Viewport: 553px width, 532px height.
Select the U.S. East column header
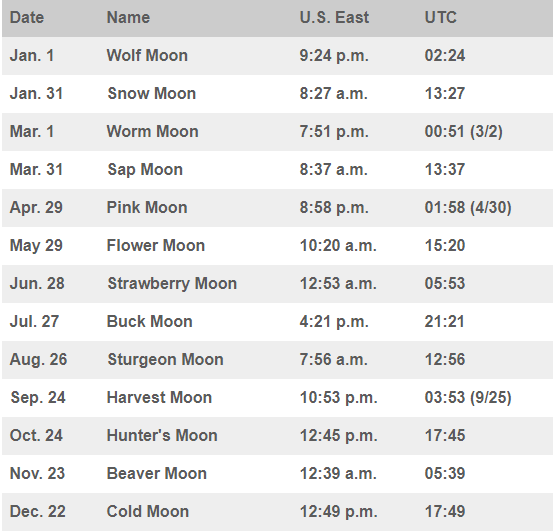334,18
